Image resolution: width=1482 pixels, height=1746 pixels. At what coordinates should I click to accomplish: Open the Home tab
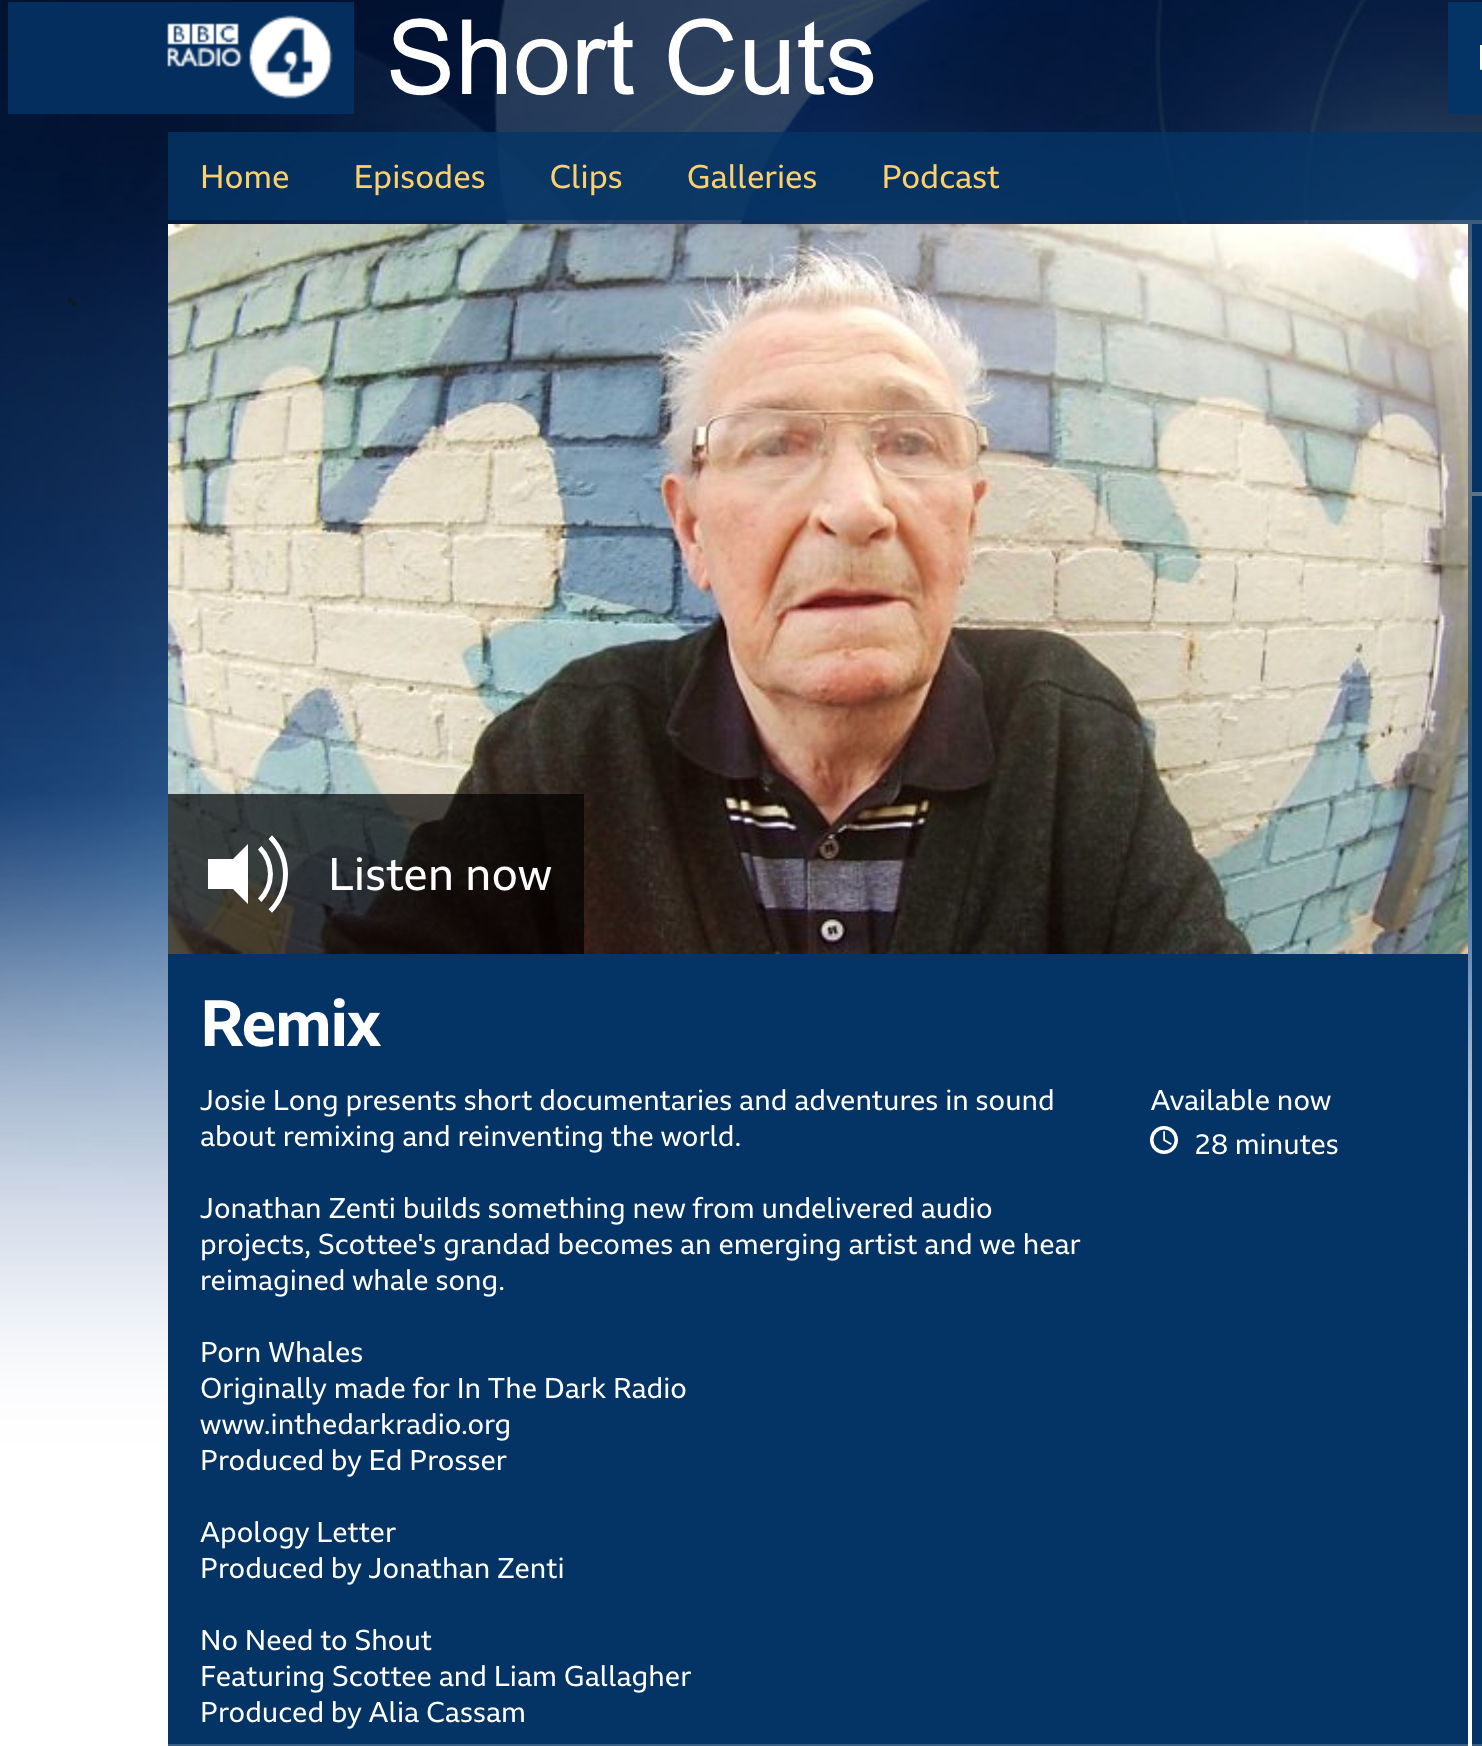pyautogui.click(x=245, y=177)
